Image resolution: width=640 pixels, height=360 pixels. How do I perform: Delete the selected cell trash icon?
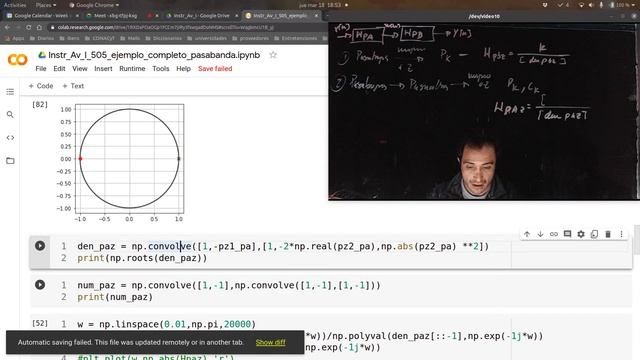coord(608,234)
